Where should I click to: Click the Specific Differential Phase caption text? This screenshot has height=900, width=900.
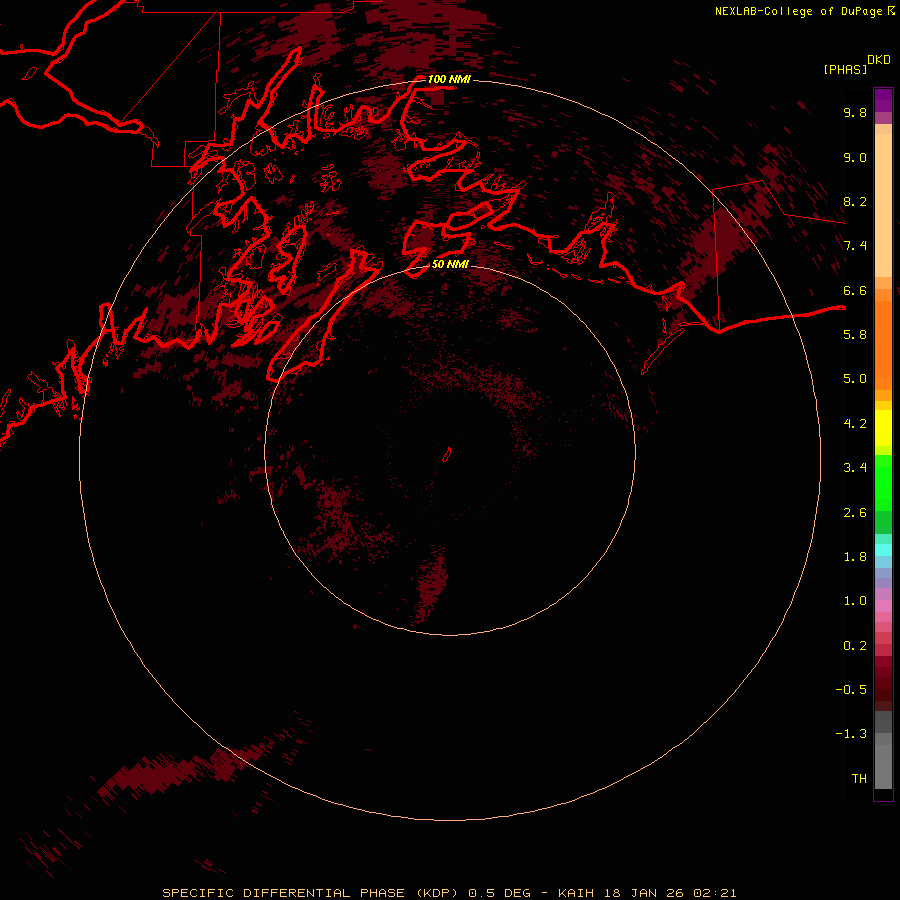(449, 892)
